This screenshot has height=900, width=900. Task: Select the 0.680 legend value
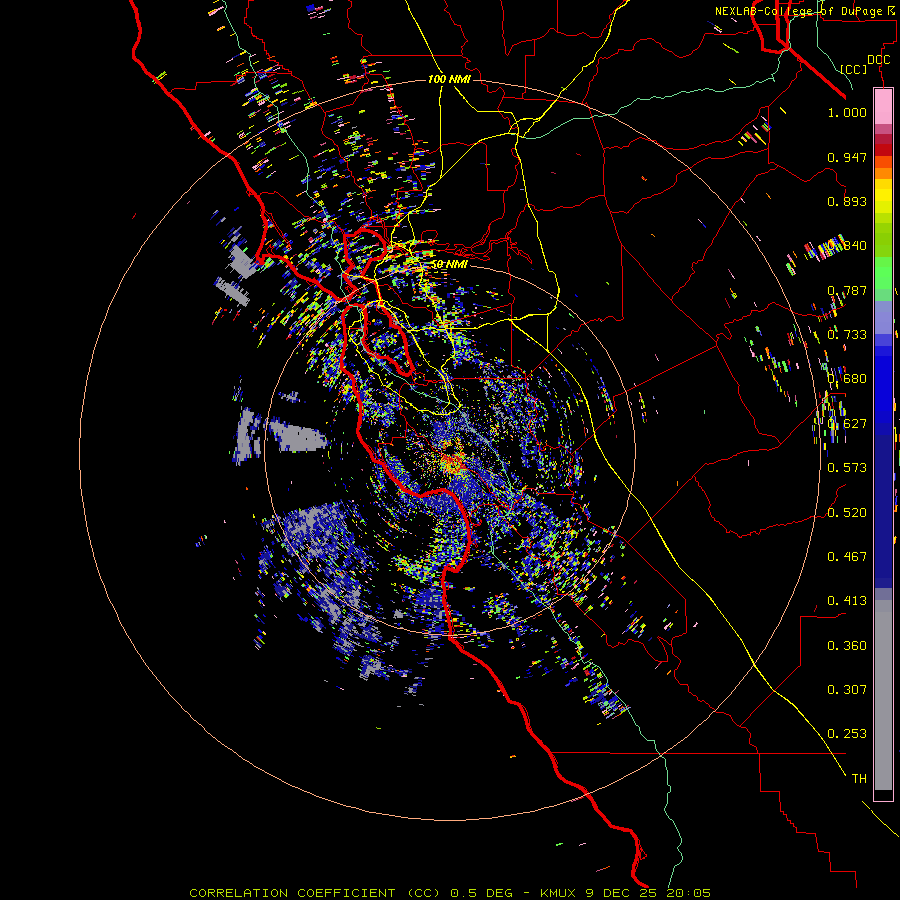point(847,379)
